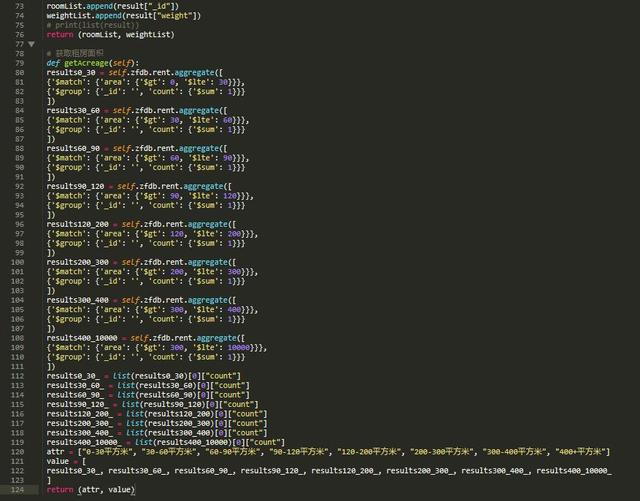This screenshot has height=501, width=640.
Task: Click variable 'results90_120' on line 92
Action: tap(75, 187)
